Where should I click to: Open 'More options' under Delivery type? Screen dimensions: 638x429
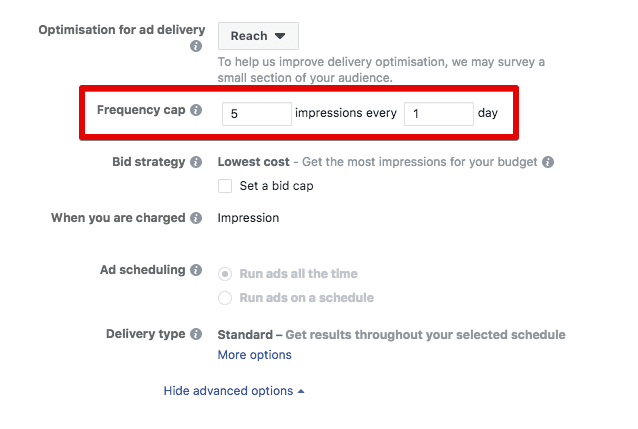pos(255,355)
